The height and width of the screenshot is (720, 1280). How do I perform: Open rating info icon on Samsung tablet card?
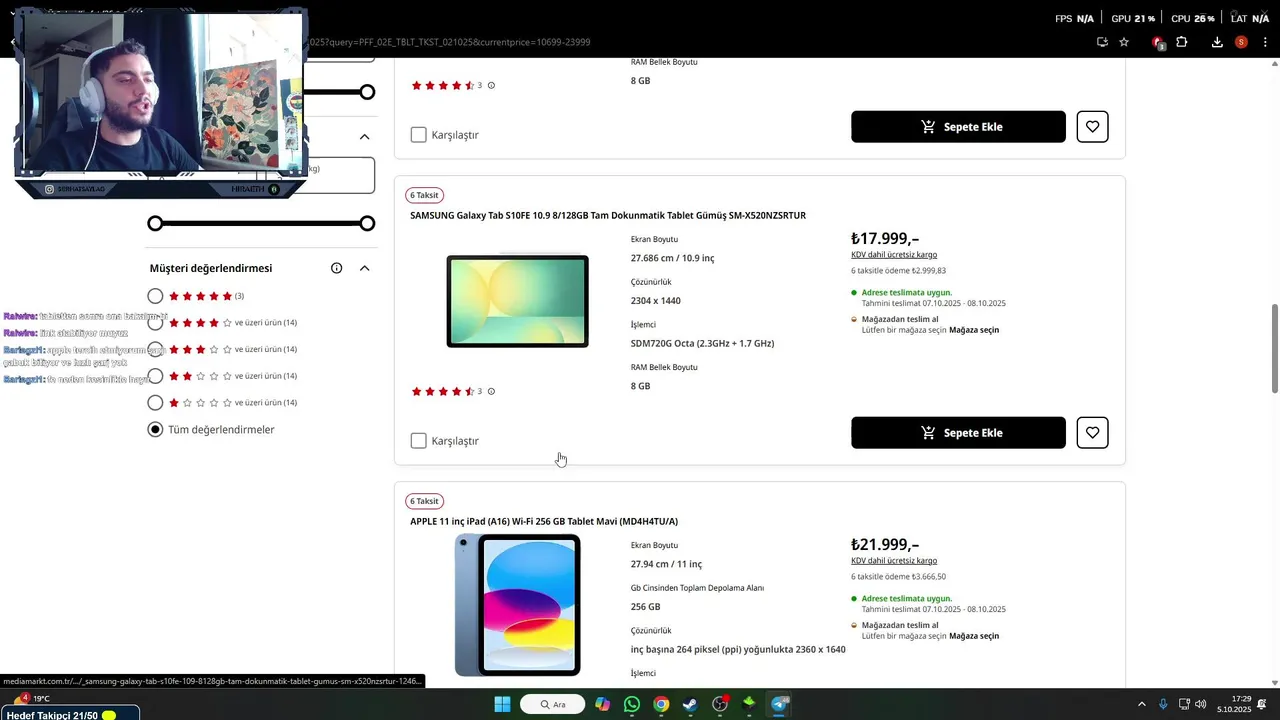[491, 392]
